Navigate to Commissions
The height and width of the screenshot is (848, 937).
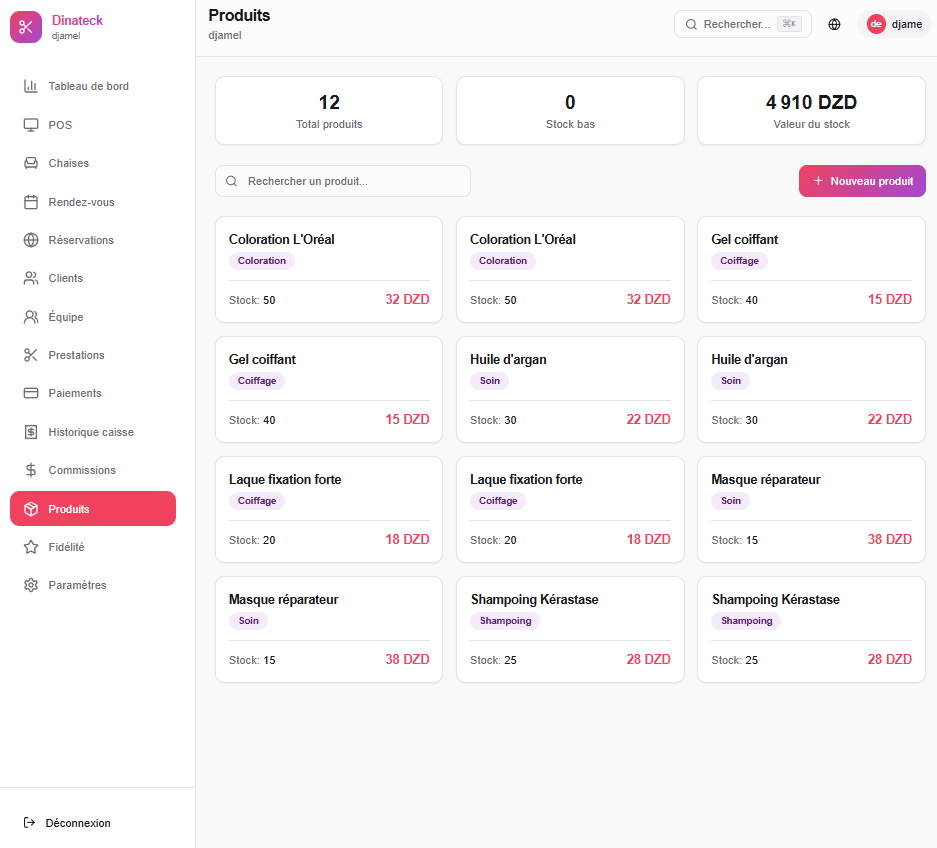[x=93, y=470]
